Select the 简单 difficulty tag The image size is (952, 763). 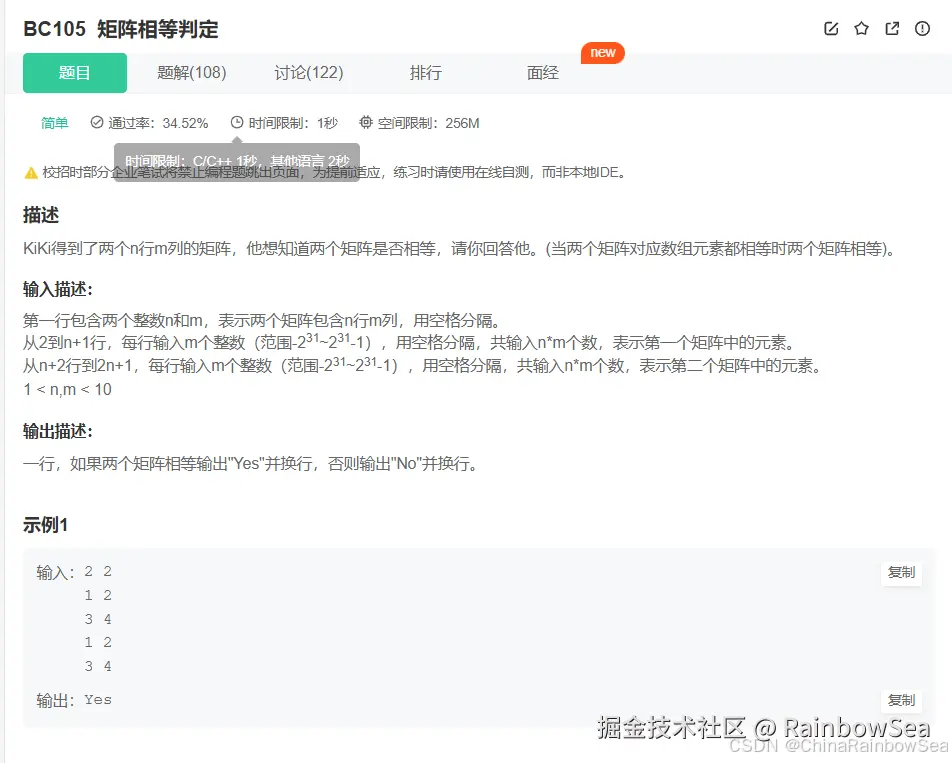tap(54, 122)
